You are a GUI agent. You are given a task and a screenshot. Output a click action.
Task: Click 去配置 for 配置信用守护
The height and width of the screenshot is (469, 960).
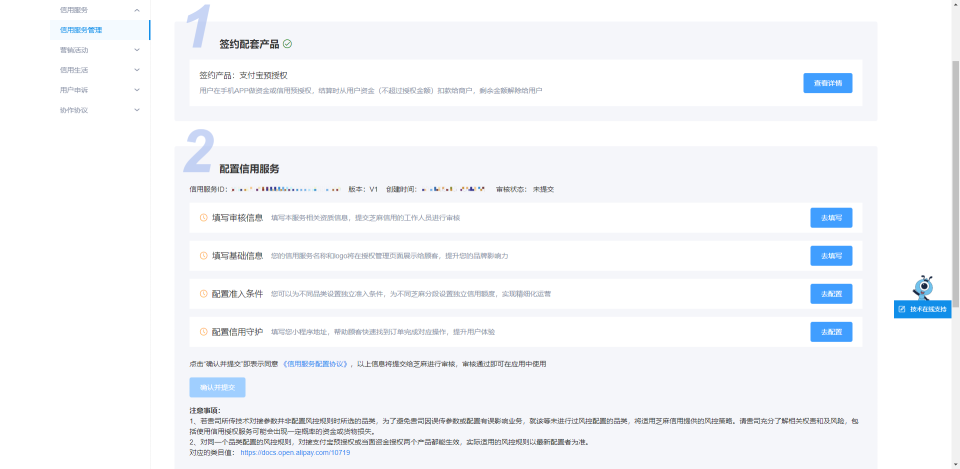coord(831,331)
